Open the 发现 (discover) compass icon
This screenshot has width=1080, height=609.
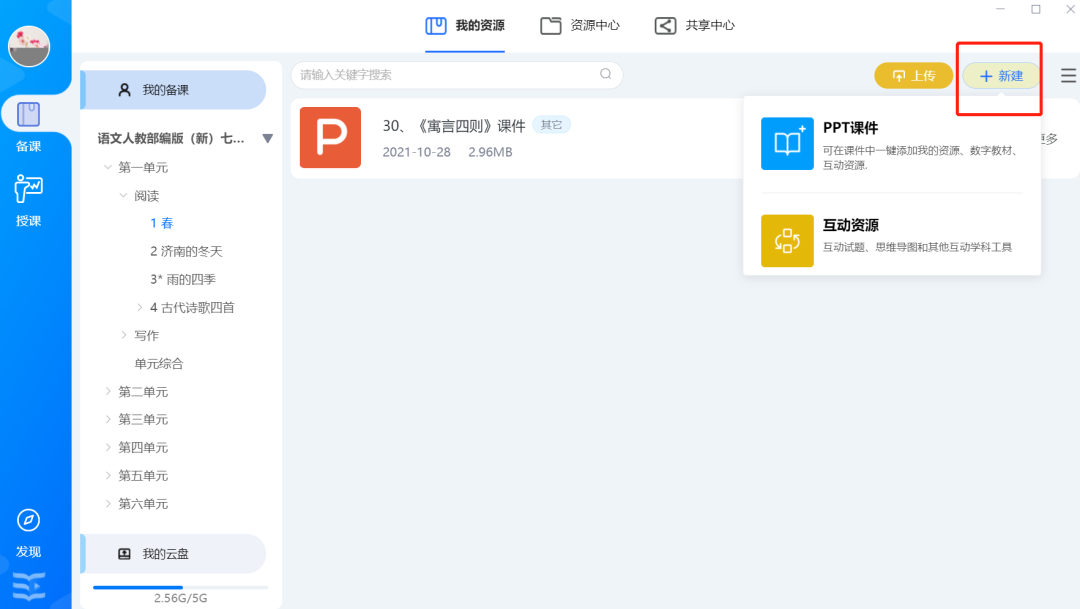[29, 522]
